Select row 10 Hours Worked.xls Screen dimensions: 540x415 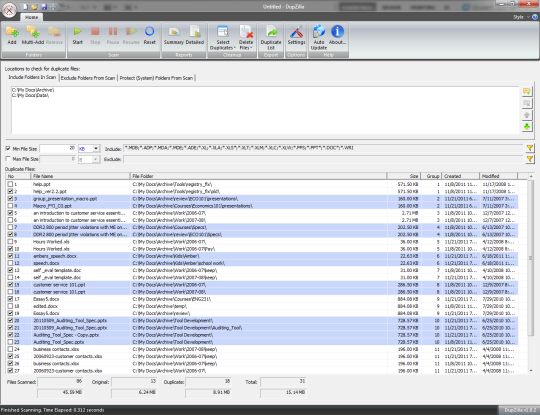click(x=262, y=249)
